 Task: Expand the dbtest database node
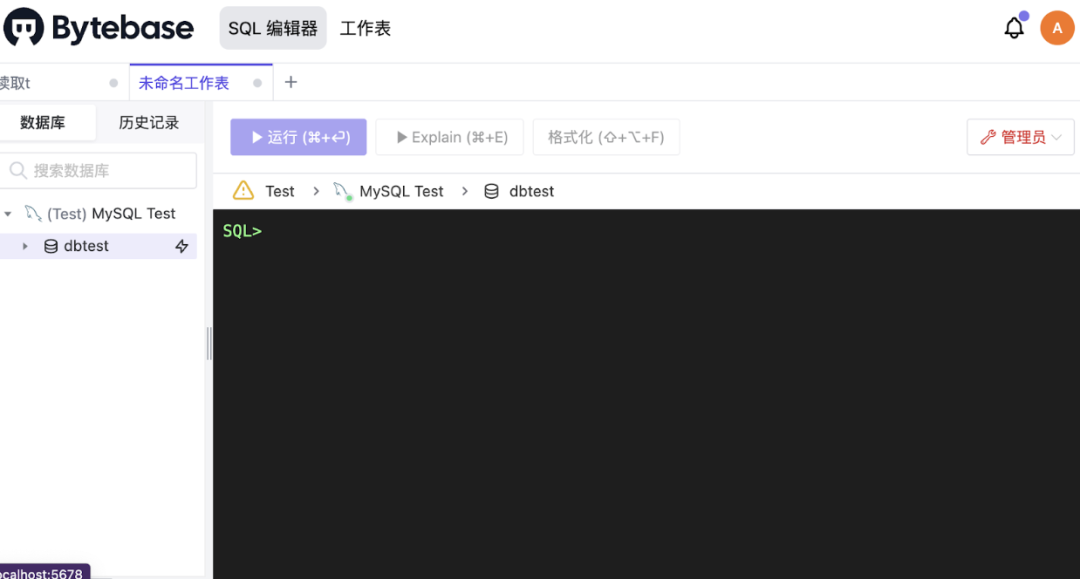(25, 246)
